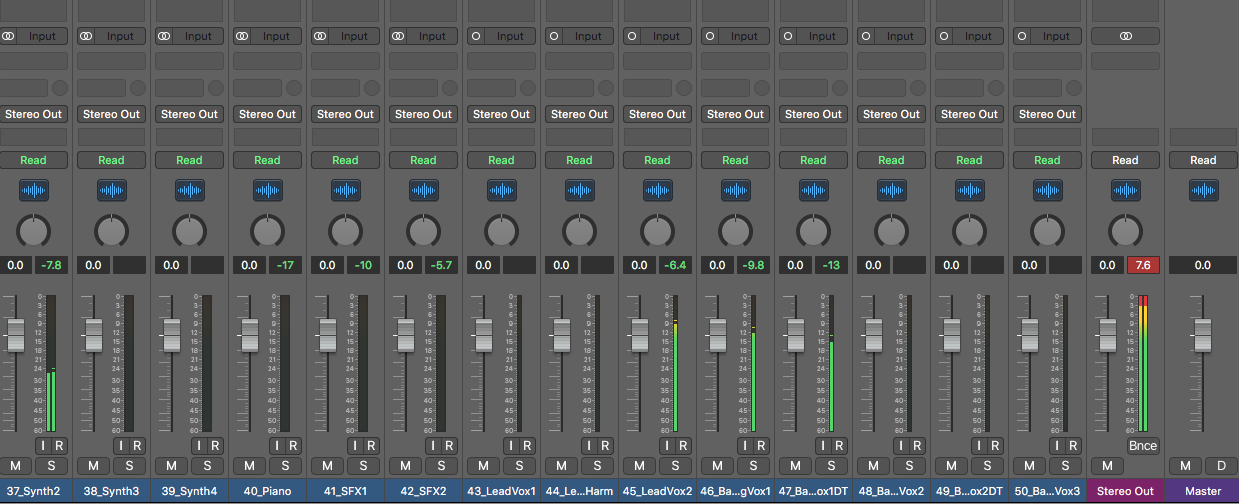Open Read automation mode menu on 37_Synth2
The height and width of the screenshot is (504, 1239).
click(x=33, y=160)
